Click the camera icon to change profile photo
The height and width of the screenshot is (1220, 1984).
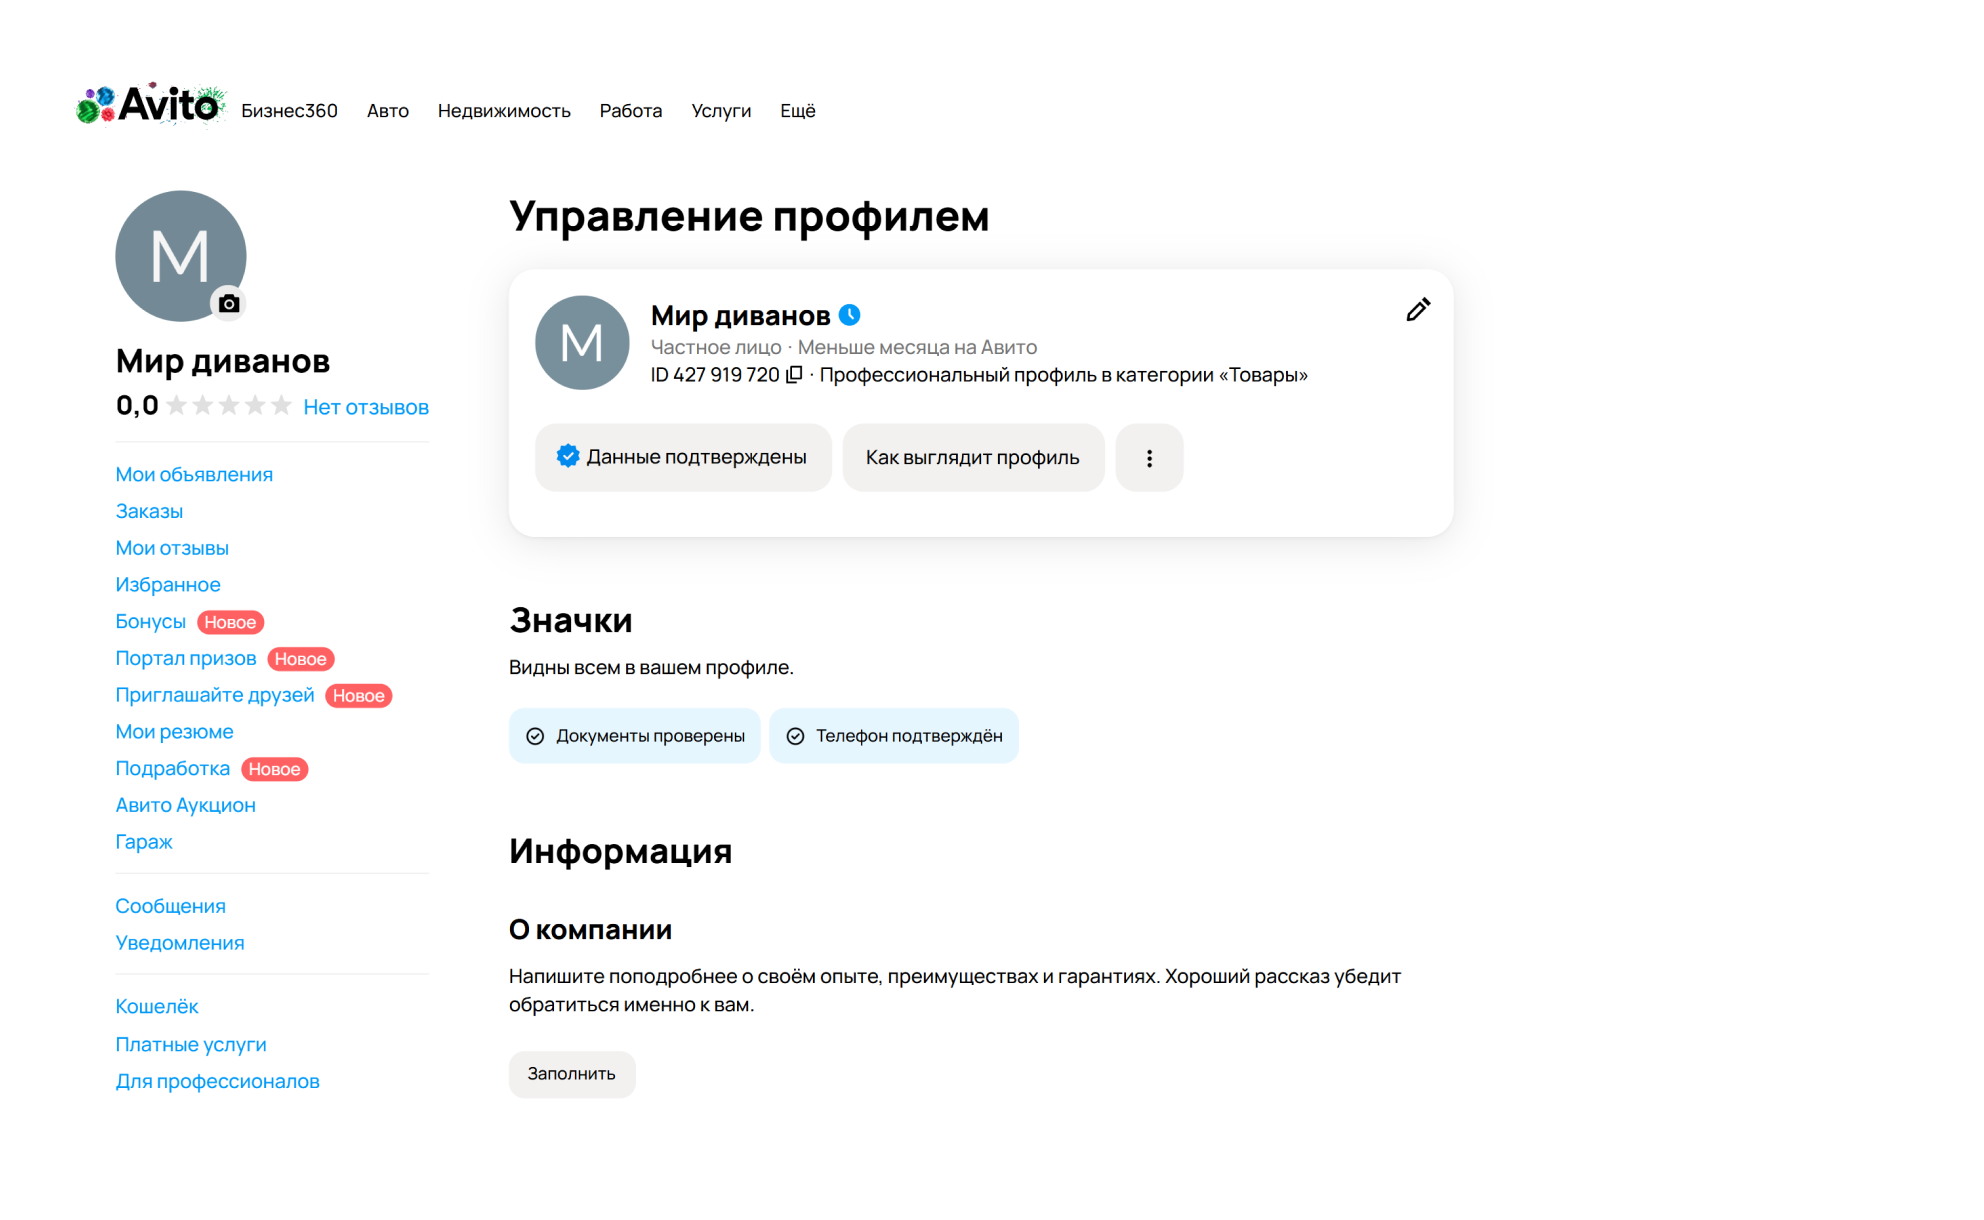click(229, 302)
